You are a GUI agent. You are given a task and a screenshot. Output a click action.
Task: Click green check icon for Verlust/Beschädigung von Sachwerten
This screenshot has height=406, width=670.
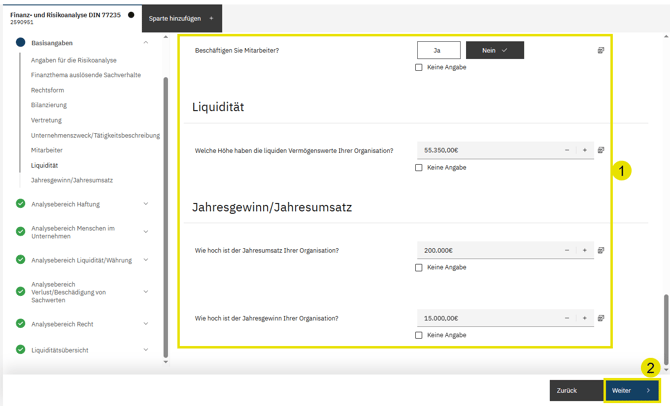21,291
